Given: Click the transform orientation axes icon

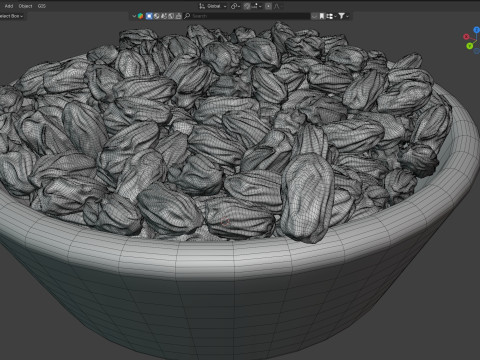Looking at the screenshot, I should coord(202,6).
